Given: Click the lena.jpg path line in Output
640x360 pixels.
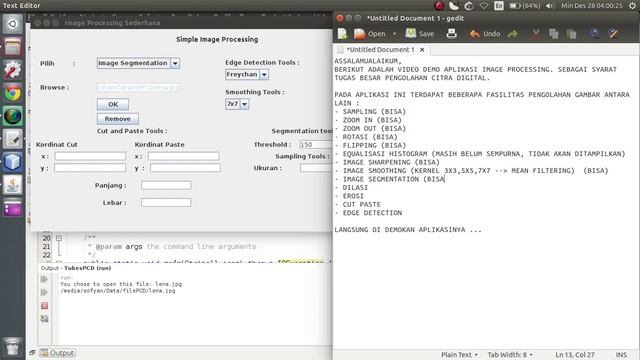Looking at the screenshot, I should click(118, 291).
